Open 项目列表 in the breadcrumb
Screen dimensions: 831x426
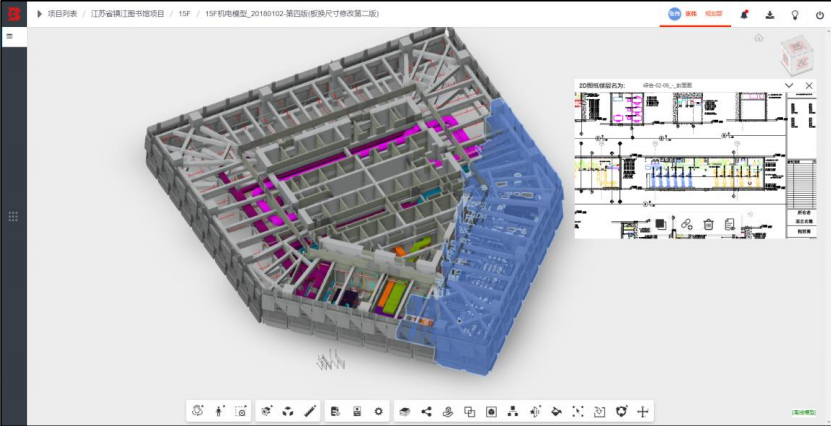pyautogui.click(x=63, y=14)
